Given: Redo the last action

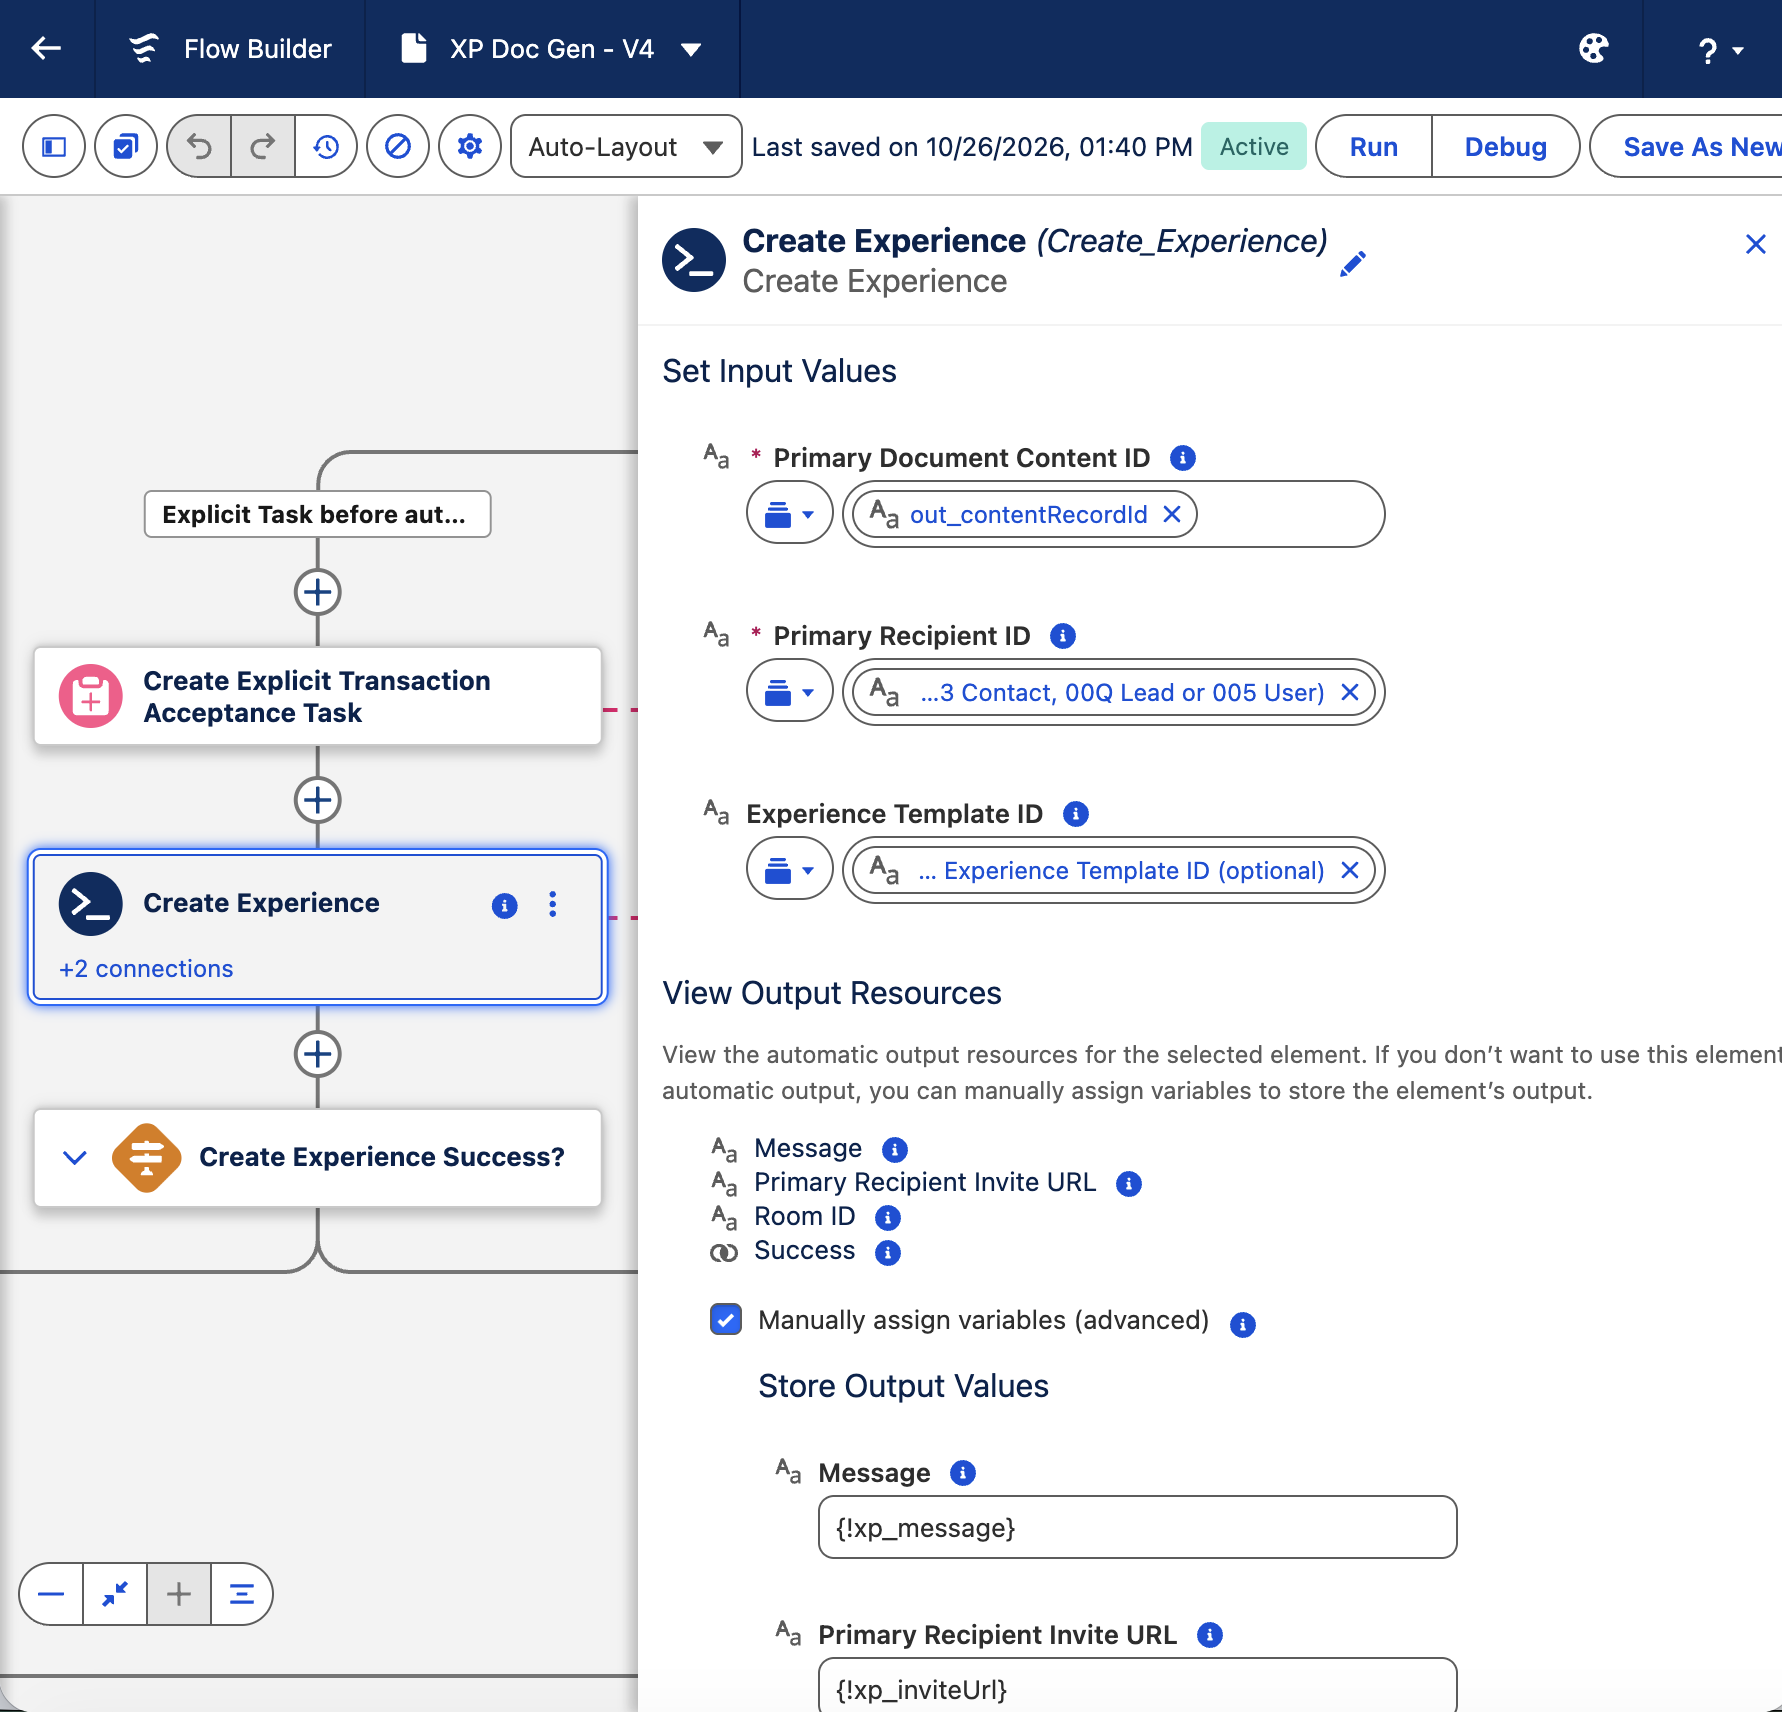Looking at the screenshot, I should click(x=263, y=147).
